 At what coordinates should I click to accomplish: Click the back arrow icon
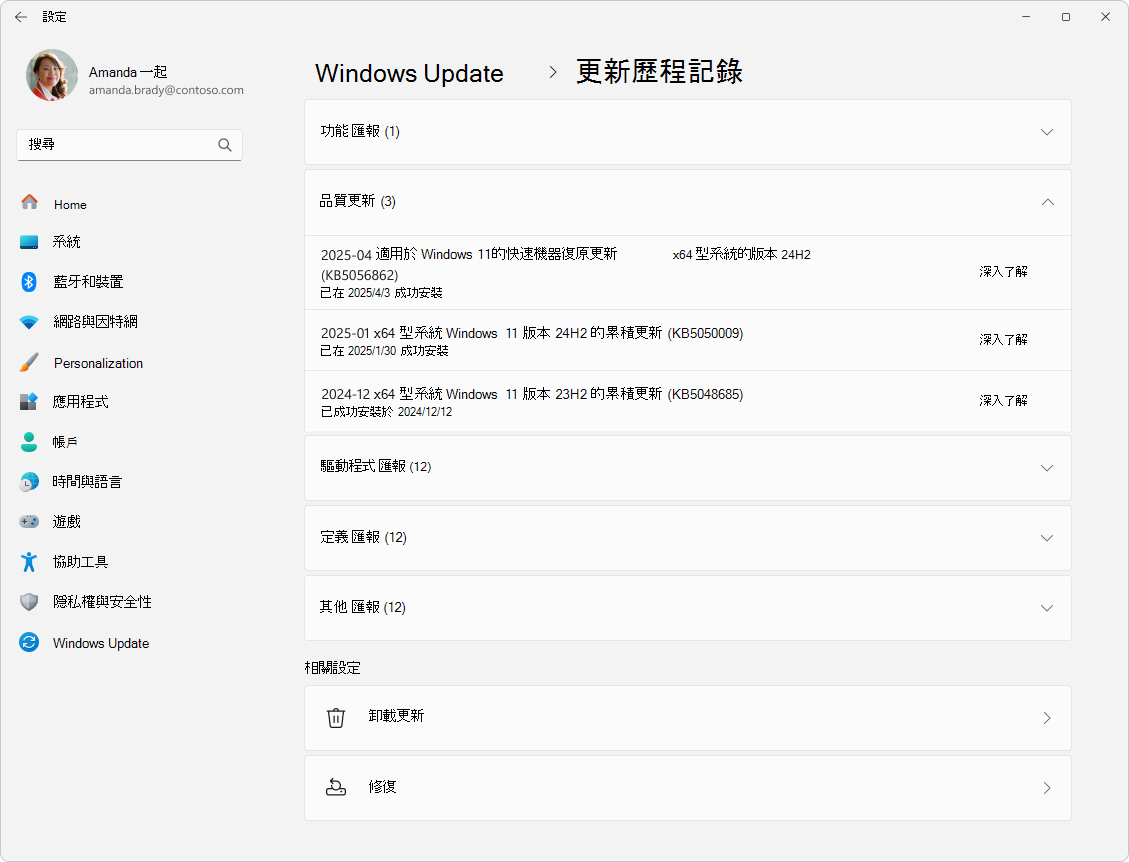point(21,17)
